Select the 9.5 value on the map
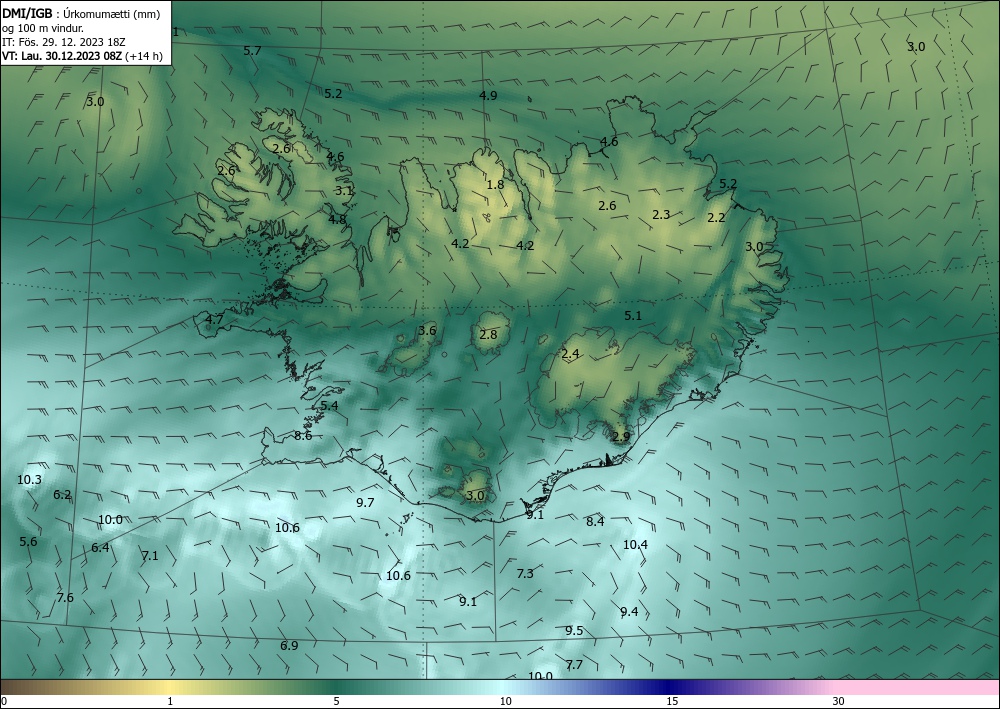Screen dimensions: 1000x709 tap(574, 631)
